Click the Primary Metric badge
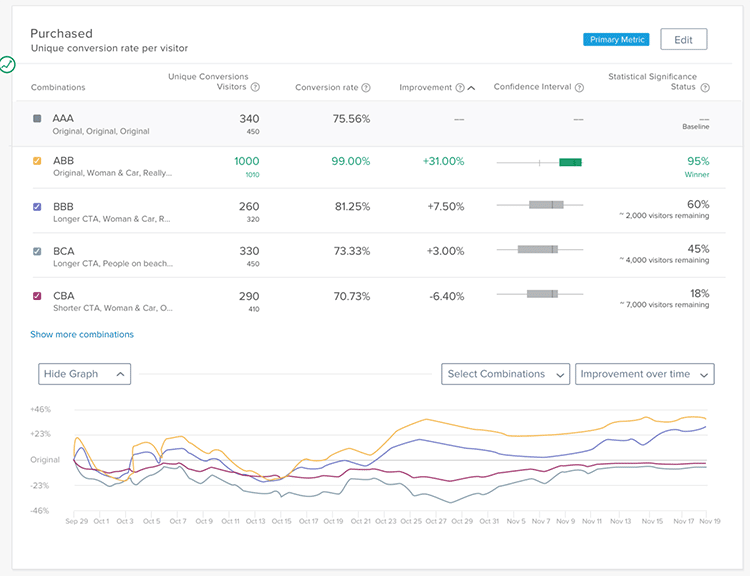Viewport: 750px width, 576px height. click(617, 40)
